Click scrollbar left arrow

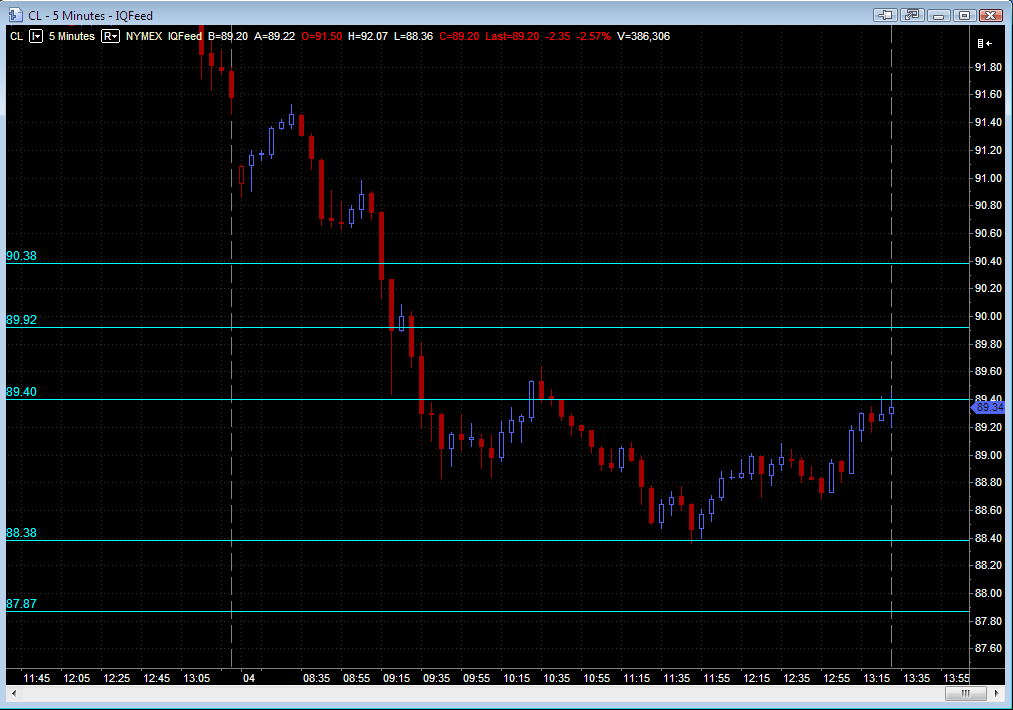(x=14, y=693)
